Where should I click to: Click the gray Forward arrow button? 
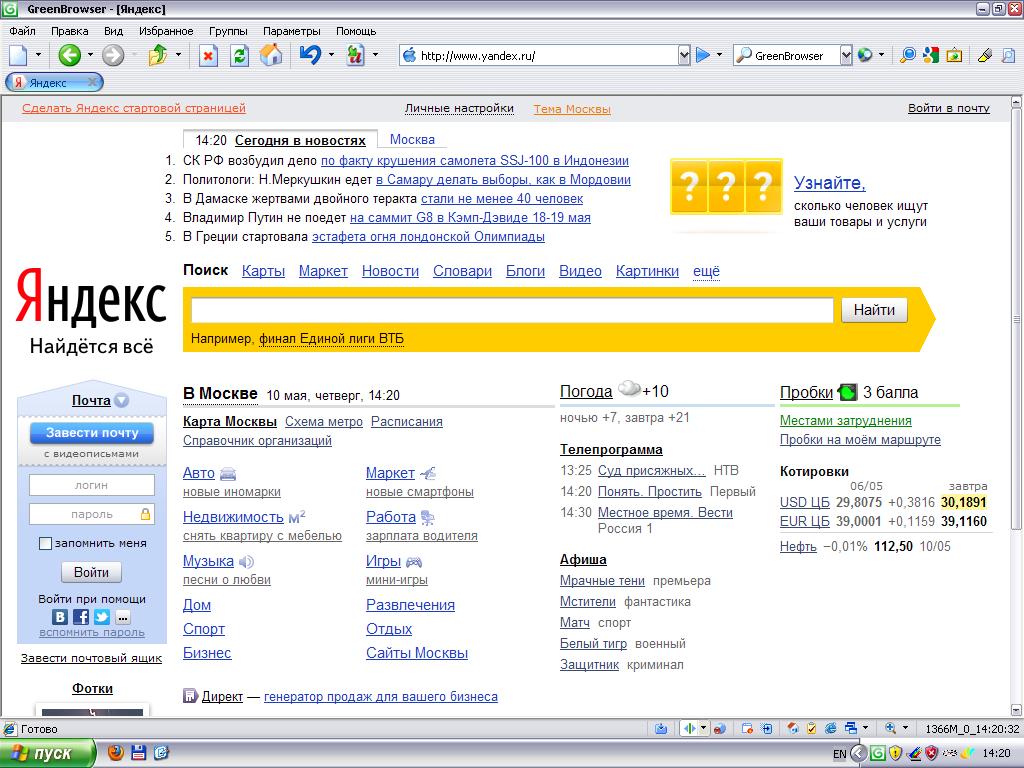(x=112, y=56)
